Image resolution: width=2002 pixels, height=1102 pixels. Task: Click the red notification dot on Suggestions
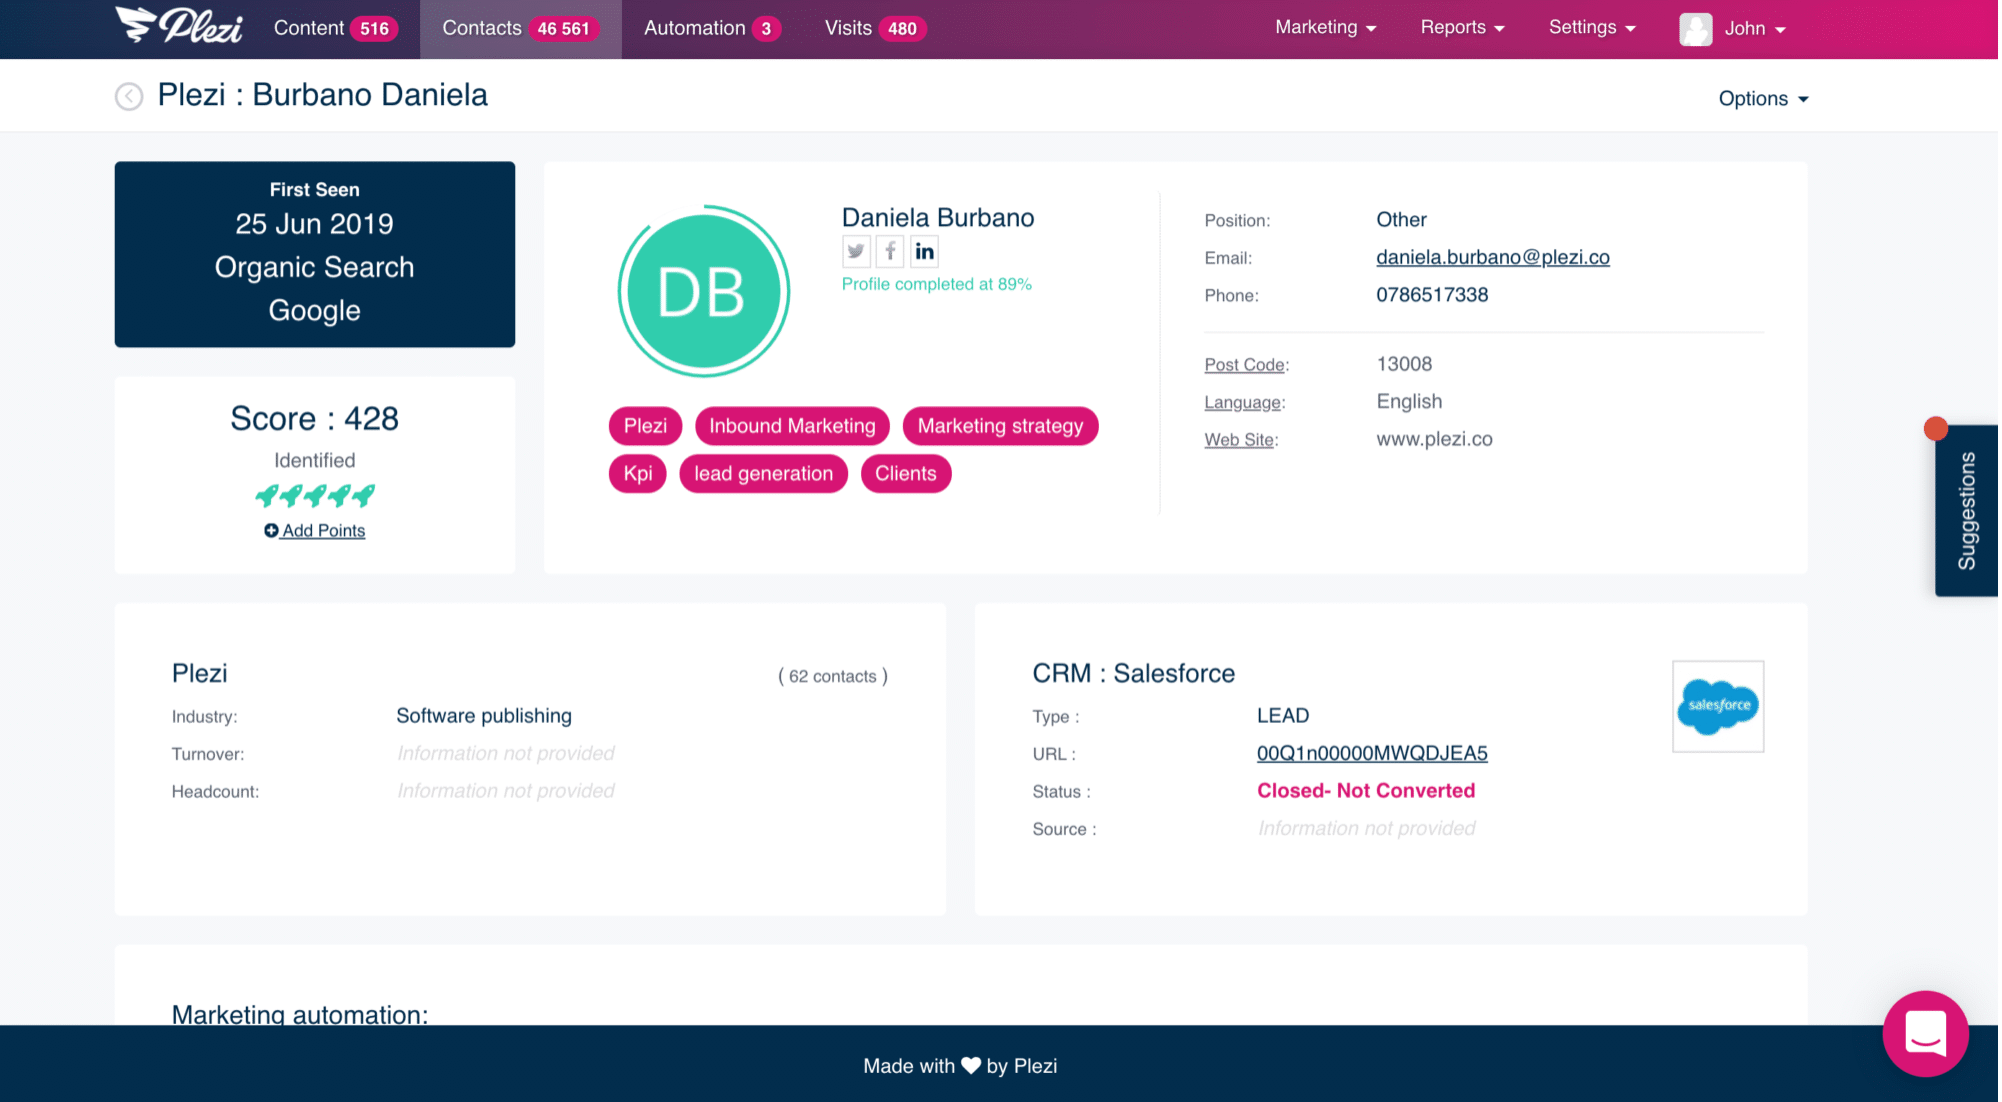[x=1936, y=429]
